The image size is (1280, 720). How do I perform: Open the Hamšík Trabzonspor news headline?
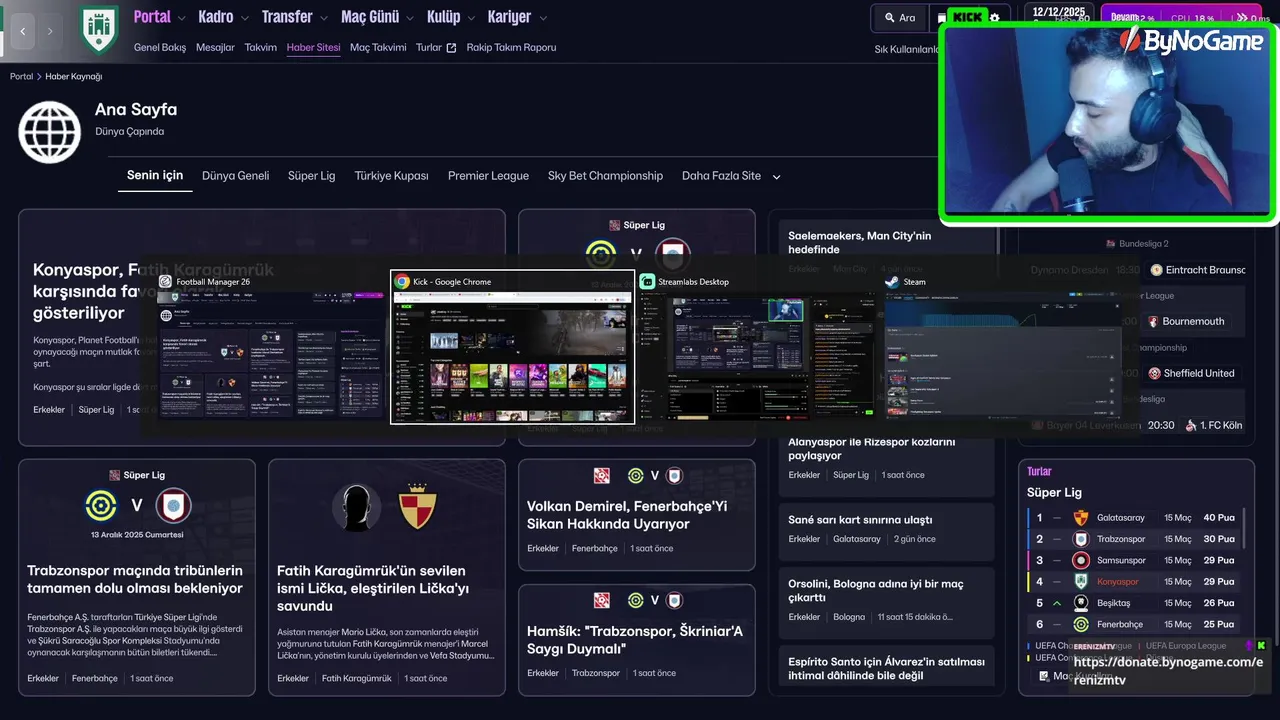[635, 640]
